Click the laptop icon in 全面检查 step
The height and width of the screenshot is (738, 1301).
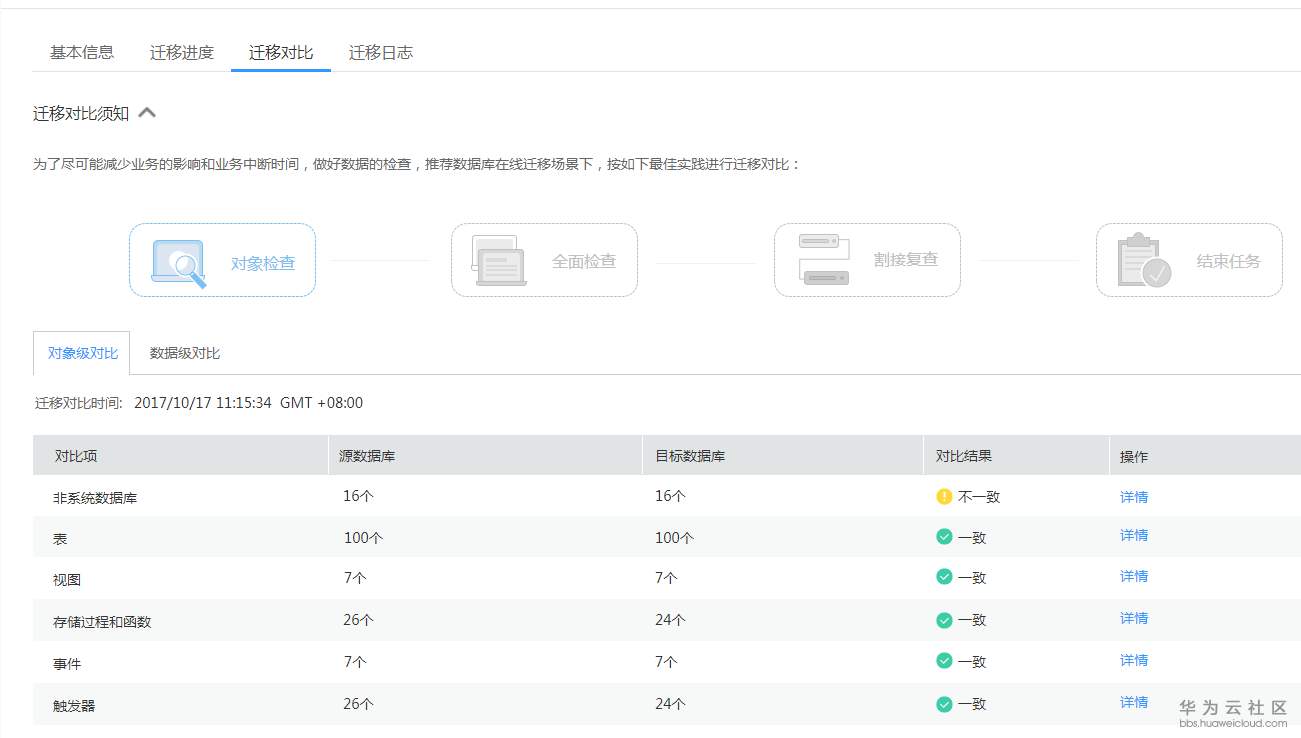[500, 260]
